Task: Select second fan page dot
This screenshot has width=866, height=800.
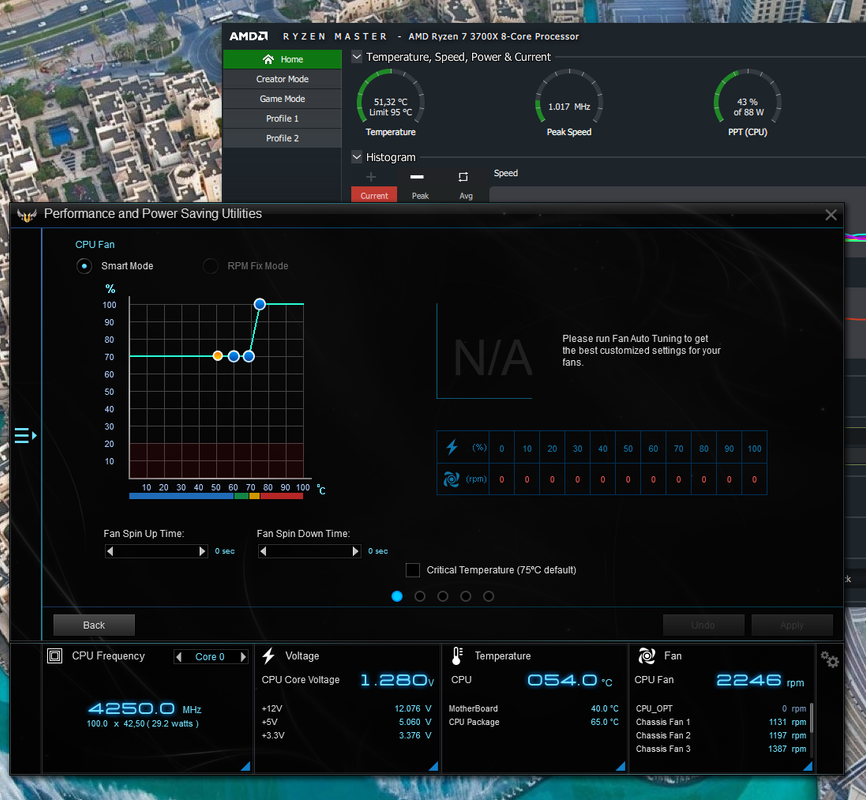Action: click(x=420, y=596)
